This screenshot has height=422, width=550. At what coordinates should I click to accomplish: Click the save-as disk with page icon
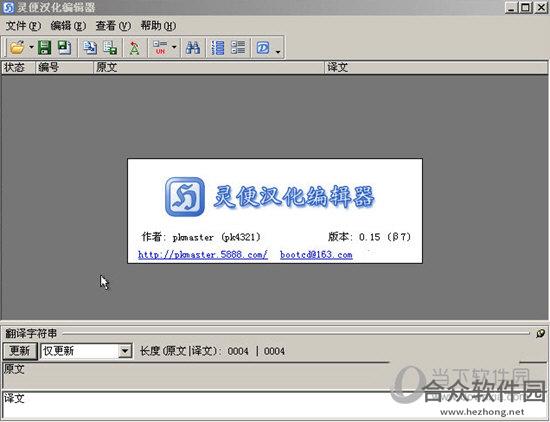pyautogui.click(x=64, y=47)
